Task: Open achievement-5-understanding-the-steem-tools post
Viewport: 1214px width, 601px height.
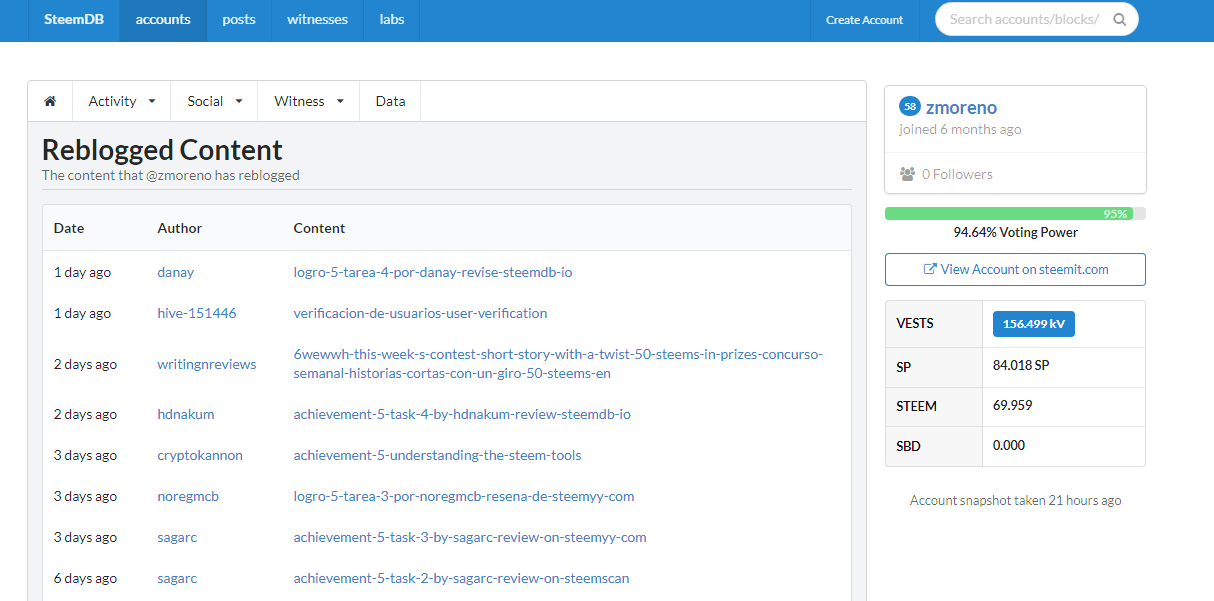Action: click(x=437, y=455)
